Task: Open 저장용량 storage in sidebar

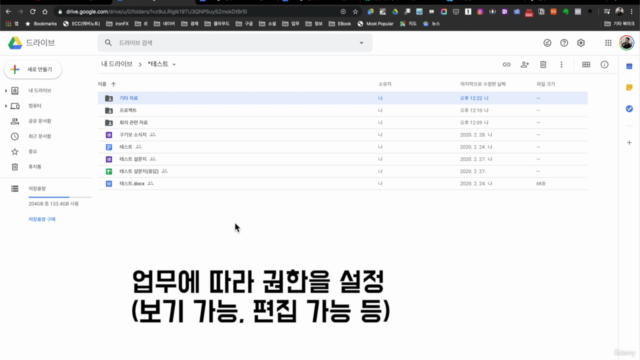Action: 37,189
